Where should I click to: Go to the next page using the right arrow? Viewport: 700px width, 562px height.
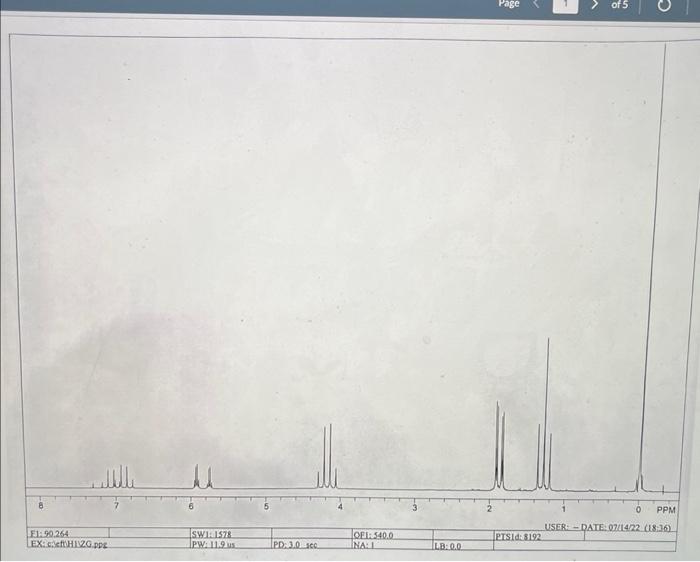click(595, 5)
